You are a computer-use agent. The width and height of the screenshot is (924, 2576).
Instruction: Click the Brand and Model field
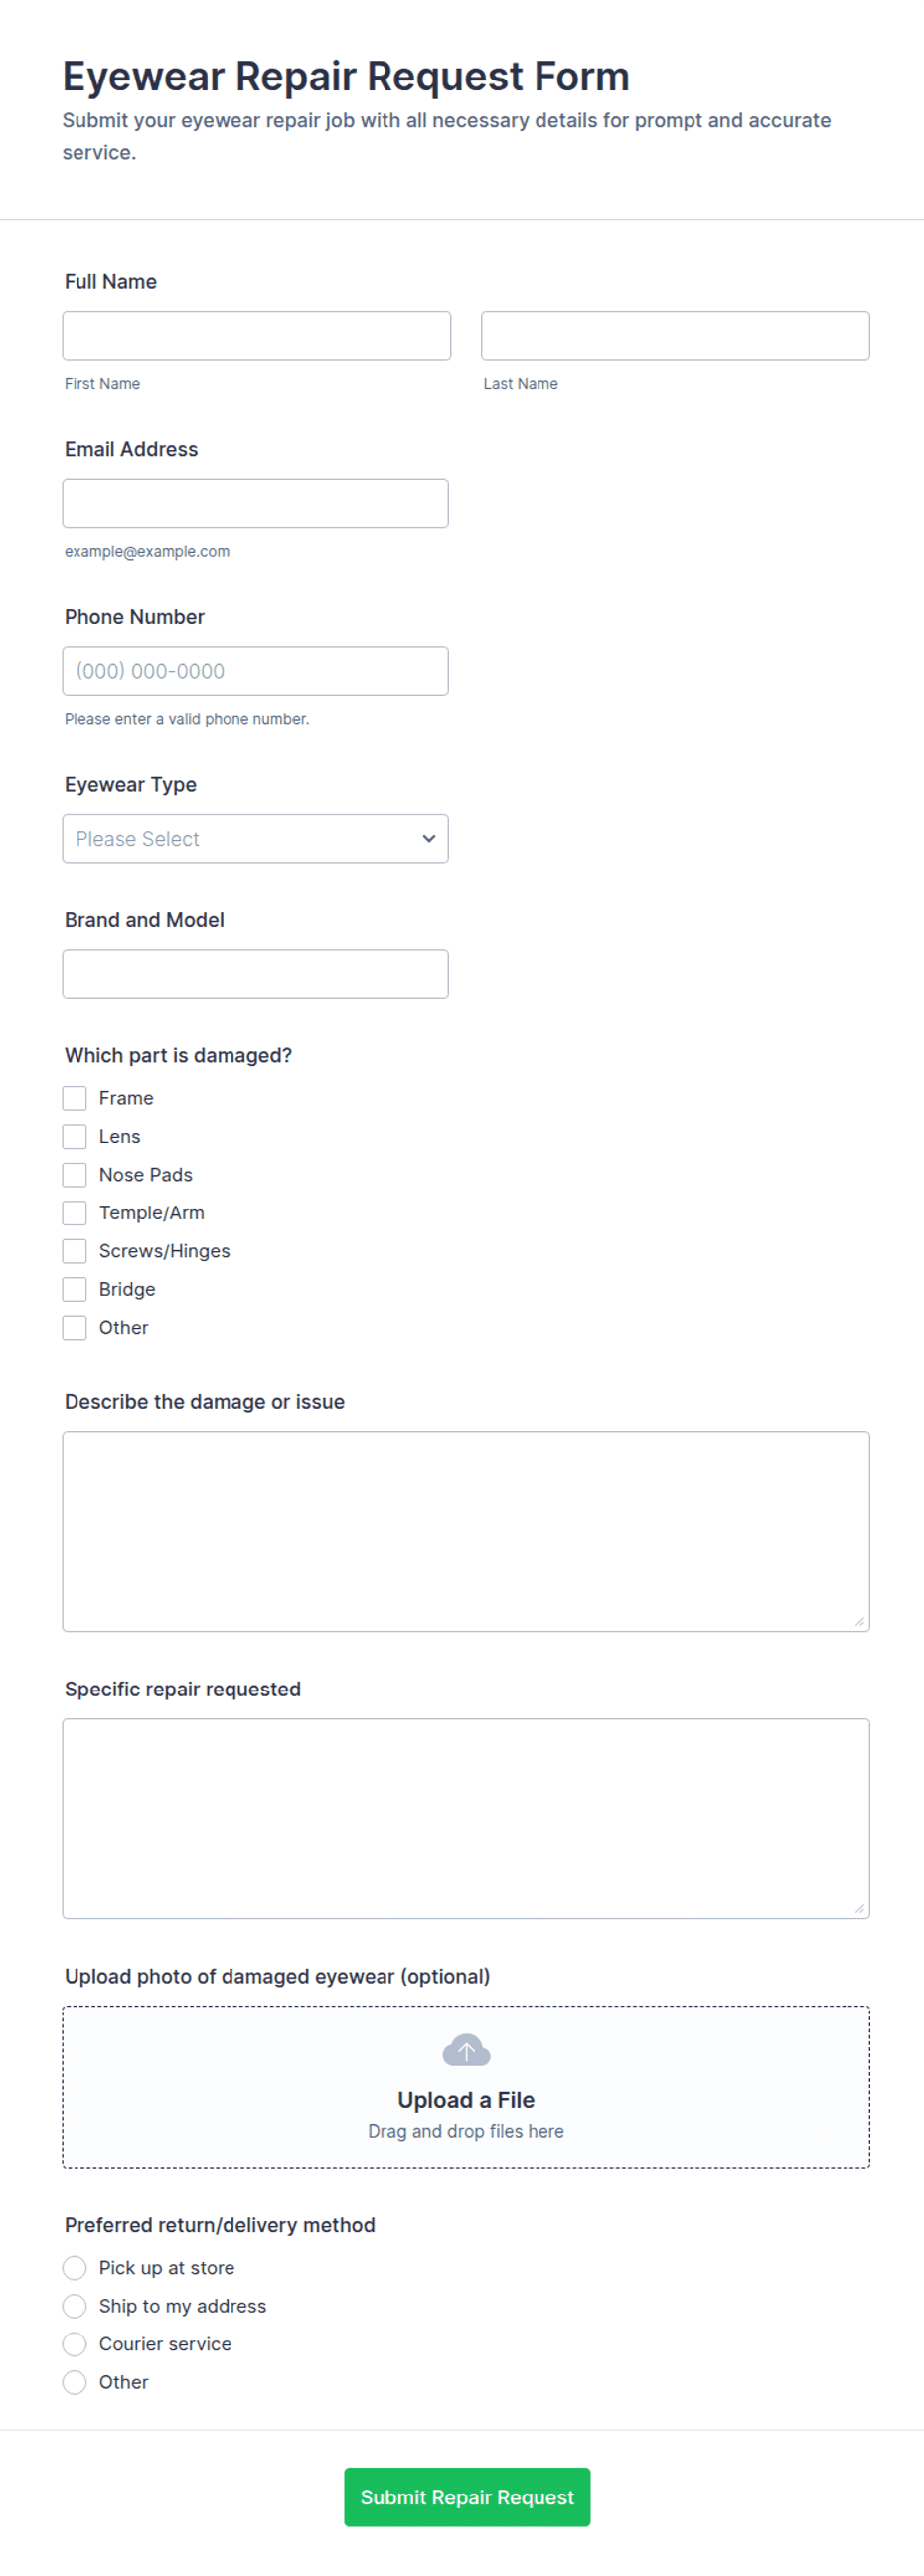[255, 974]
